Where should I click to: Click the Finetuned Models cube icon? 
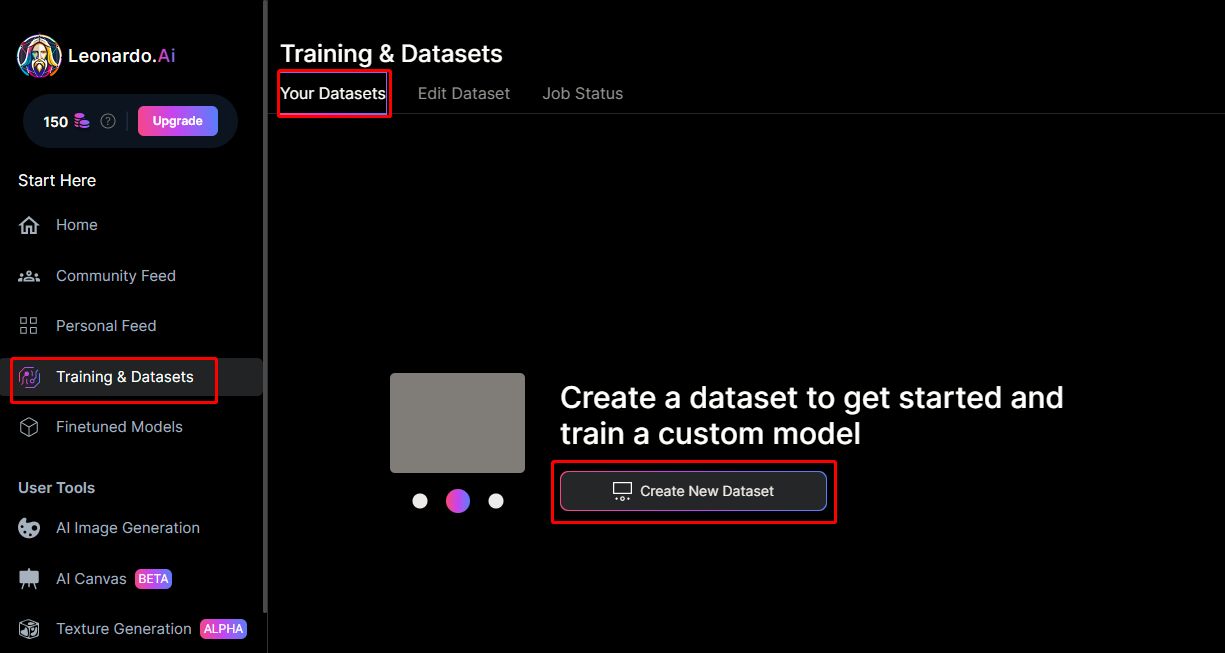point(29,427)
